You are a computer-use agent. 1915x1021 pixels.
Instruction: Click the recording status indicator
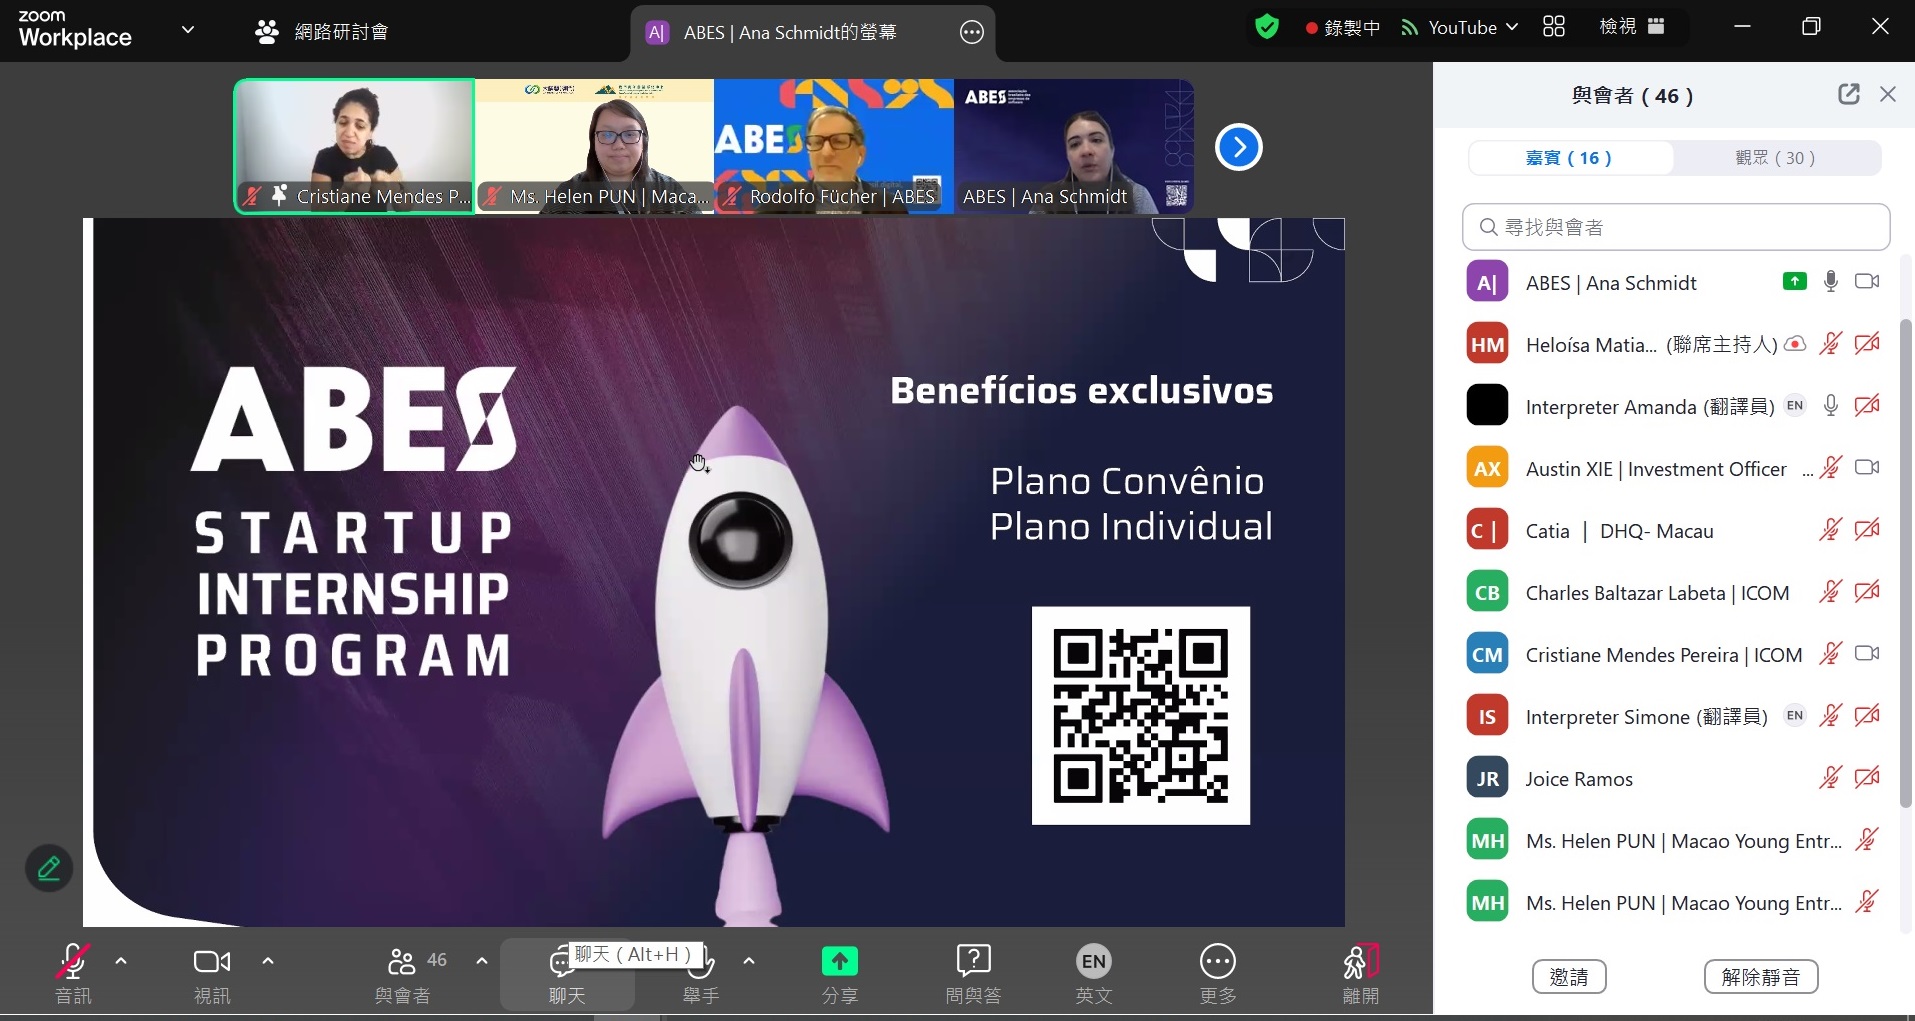[1342, 28]
